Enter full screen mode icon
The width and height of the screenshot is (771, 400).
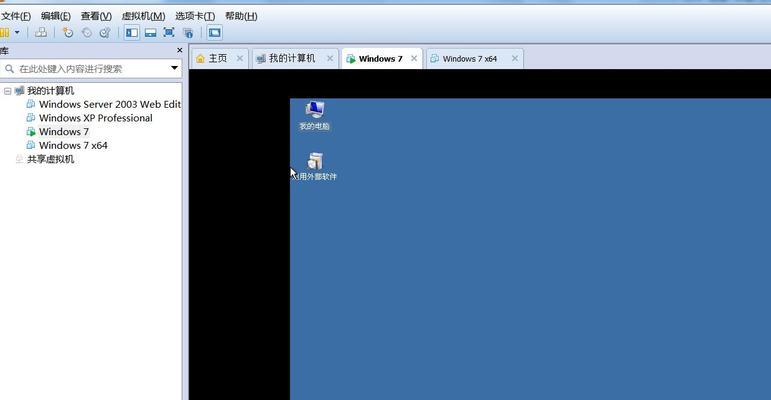(169, 33)
